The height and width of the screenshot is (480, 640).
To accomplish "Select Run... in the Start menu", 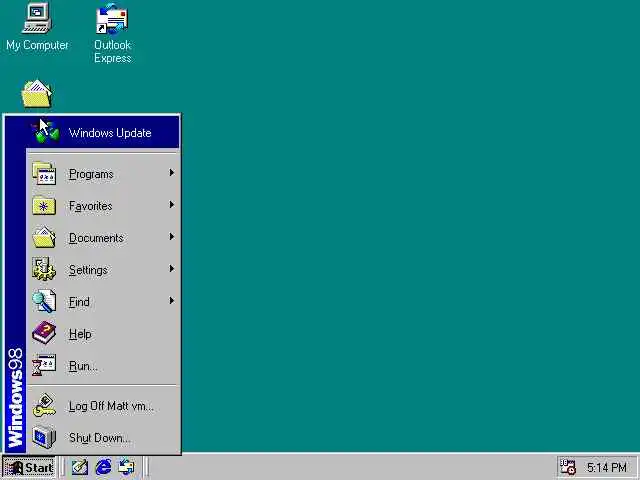I will point(102,365).
